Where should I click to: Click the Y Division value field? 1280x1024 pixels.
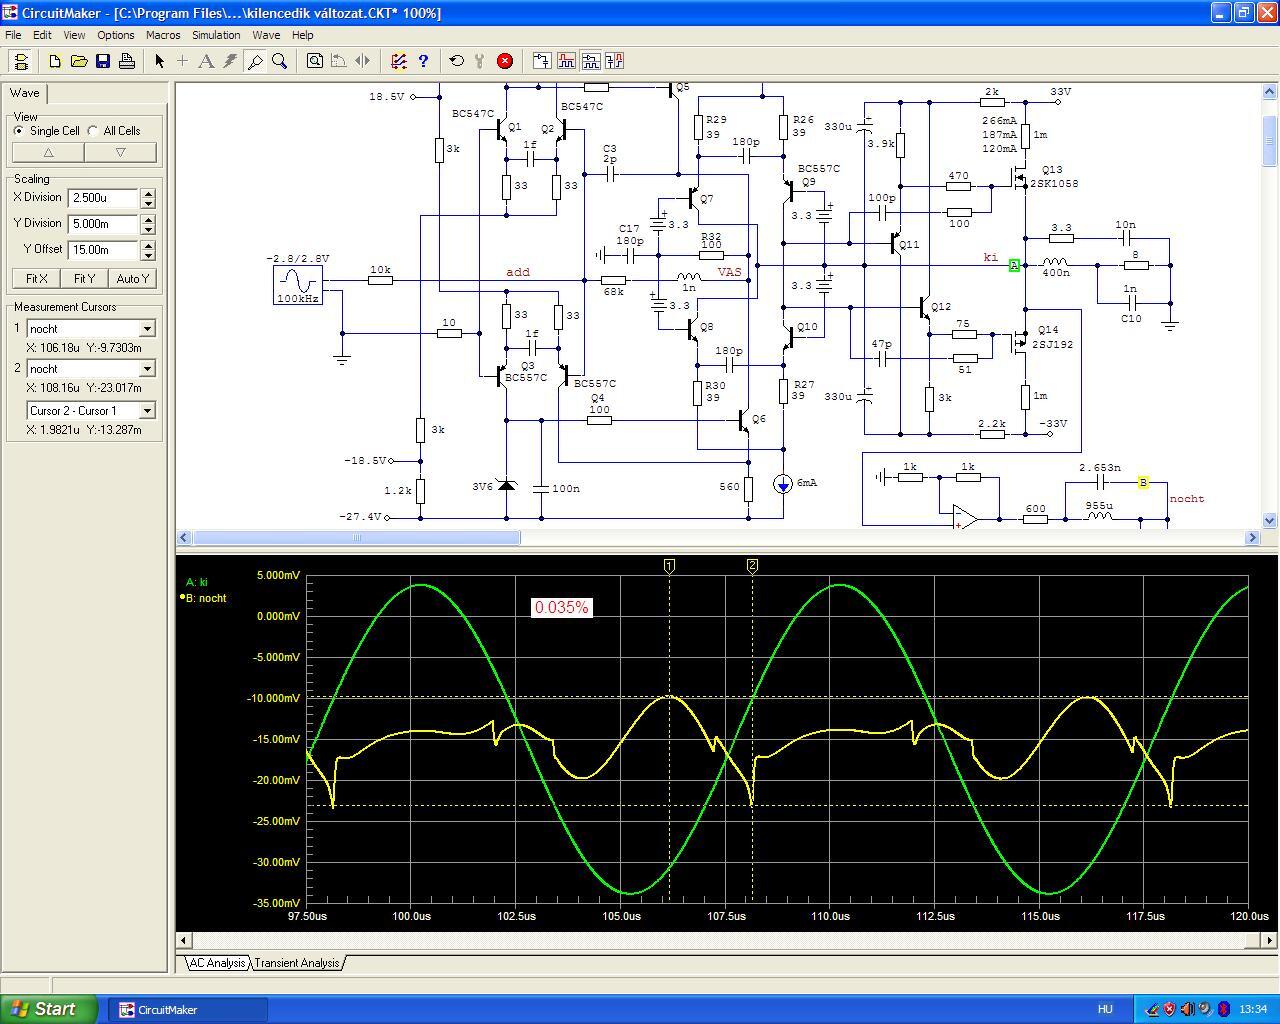click(x=104, y=224)
